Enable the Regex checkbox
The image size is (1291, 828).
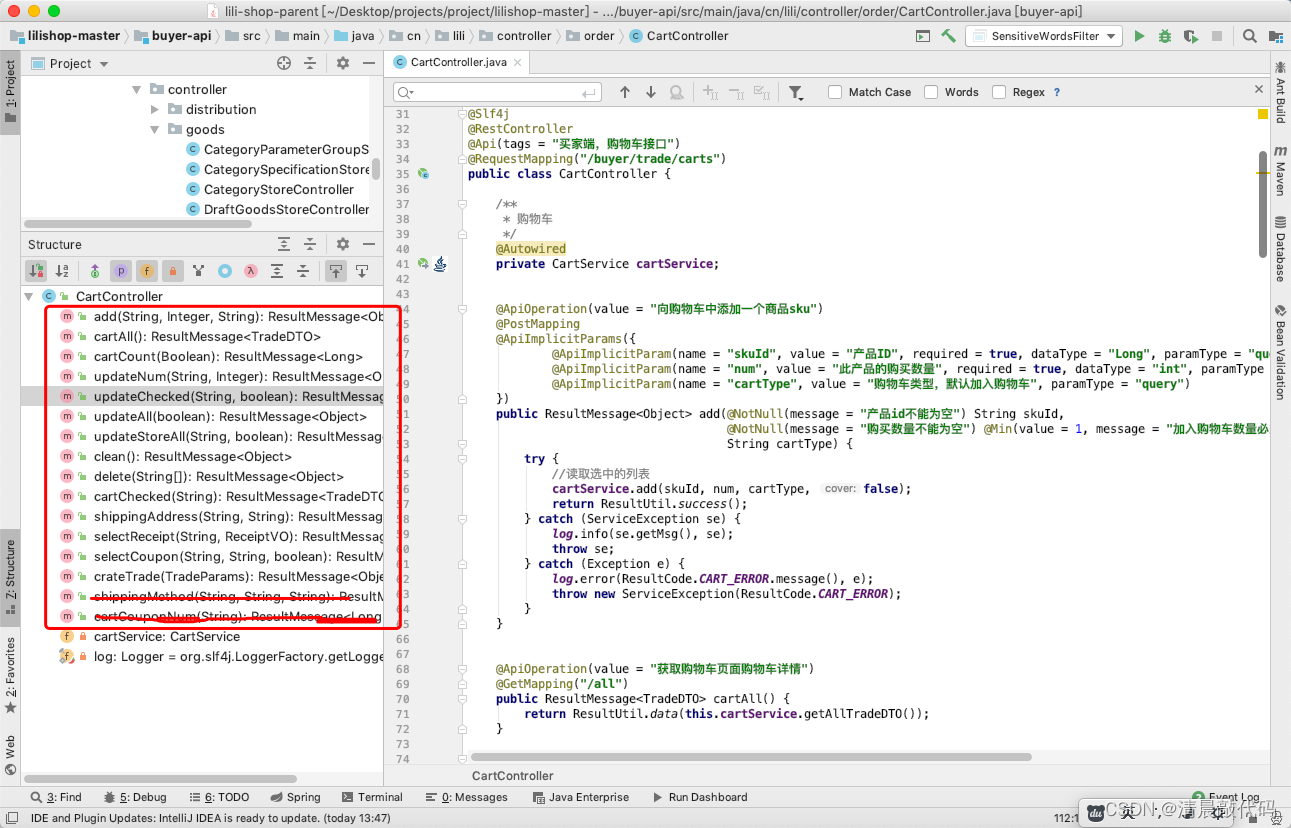[999, 92]
